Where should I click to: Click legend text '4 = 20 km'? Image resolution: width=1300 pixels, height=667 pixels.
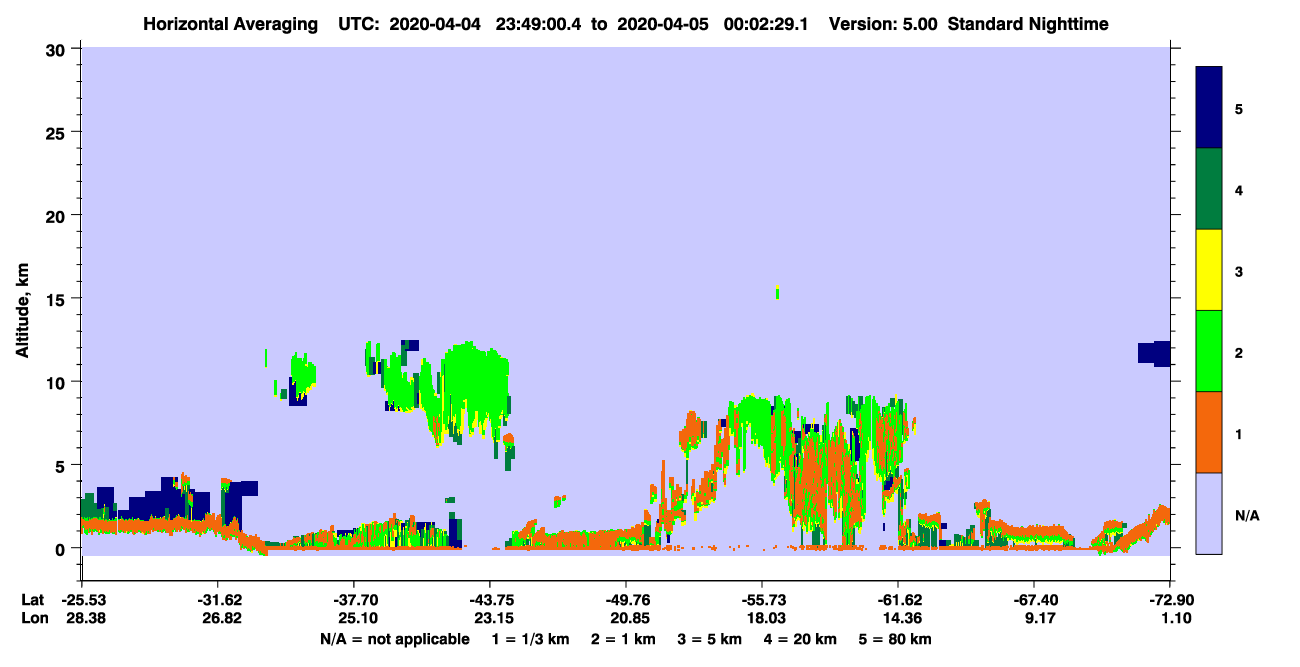coord(802,639)
